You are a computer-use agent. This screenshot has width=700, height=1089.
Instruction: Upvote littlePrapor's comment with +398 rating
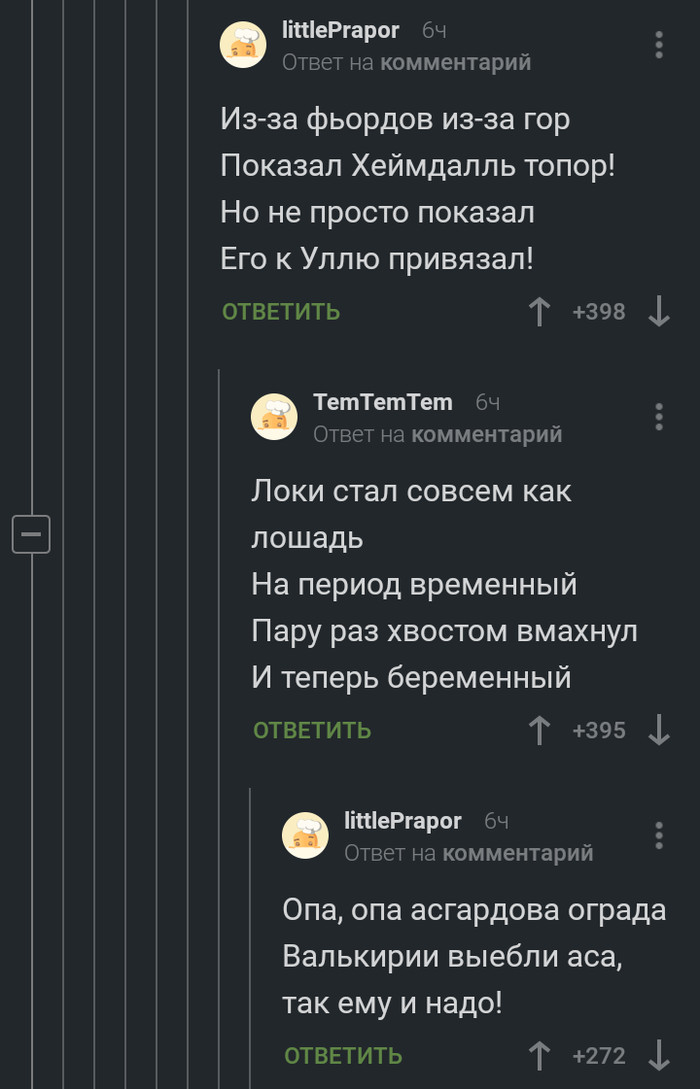pos(540,312)
